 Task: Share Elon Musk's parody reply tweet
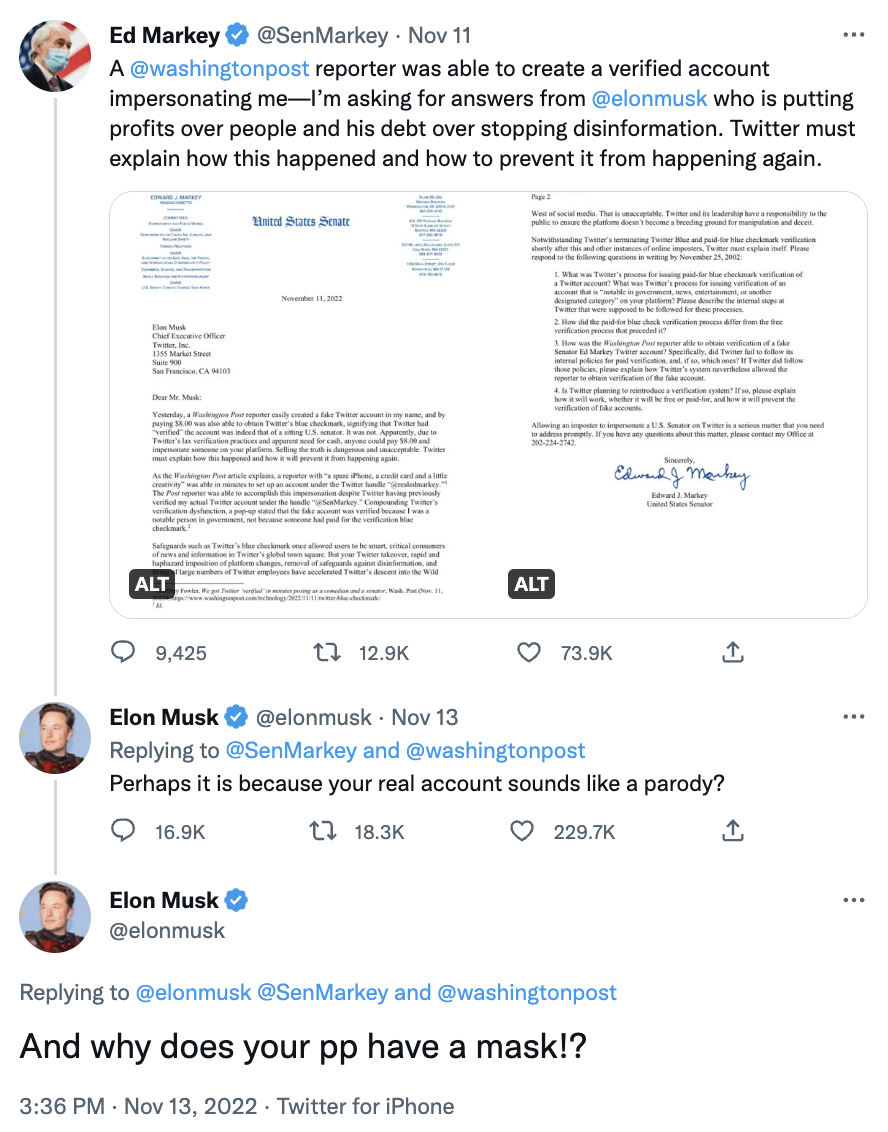click(732, 831)
